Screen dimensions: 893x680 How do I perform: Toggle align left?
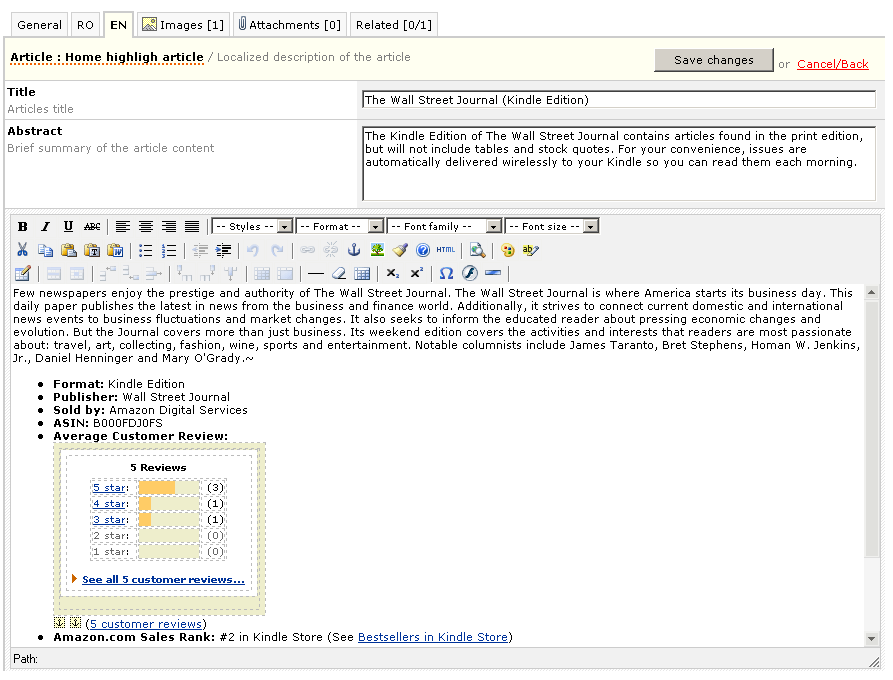pos(122,226)
